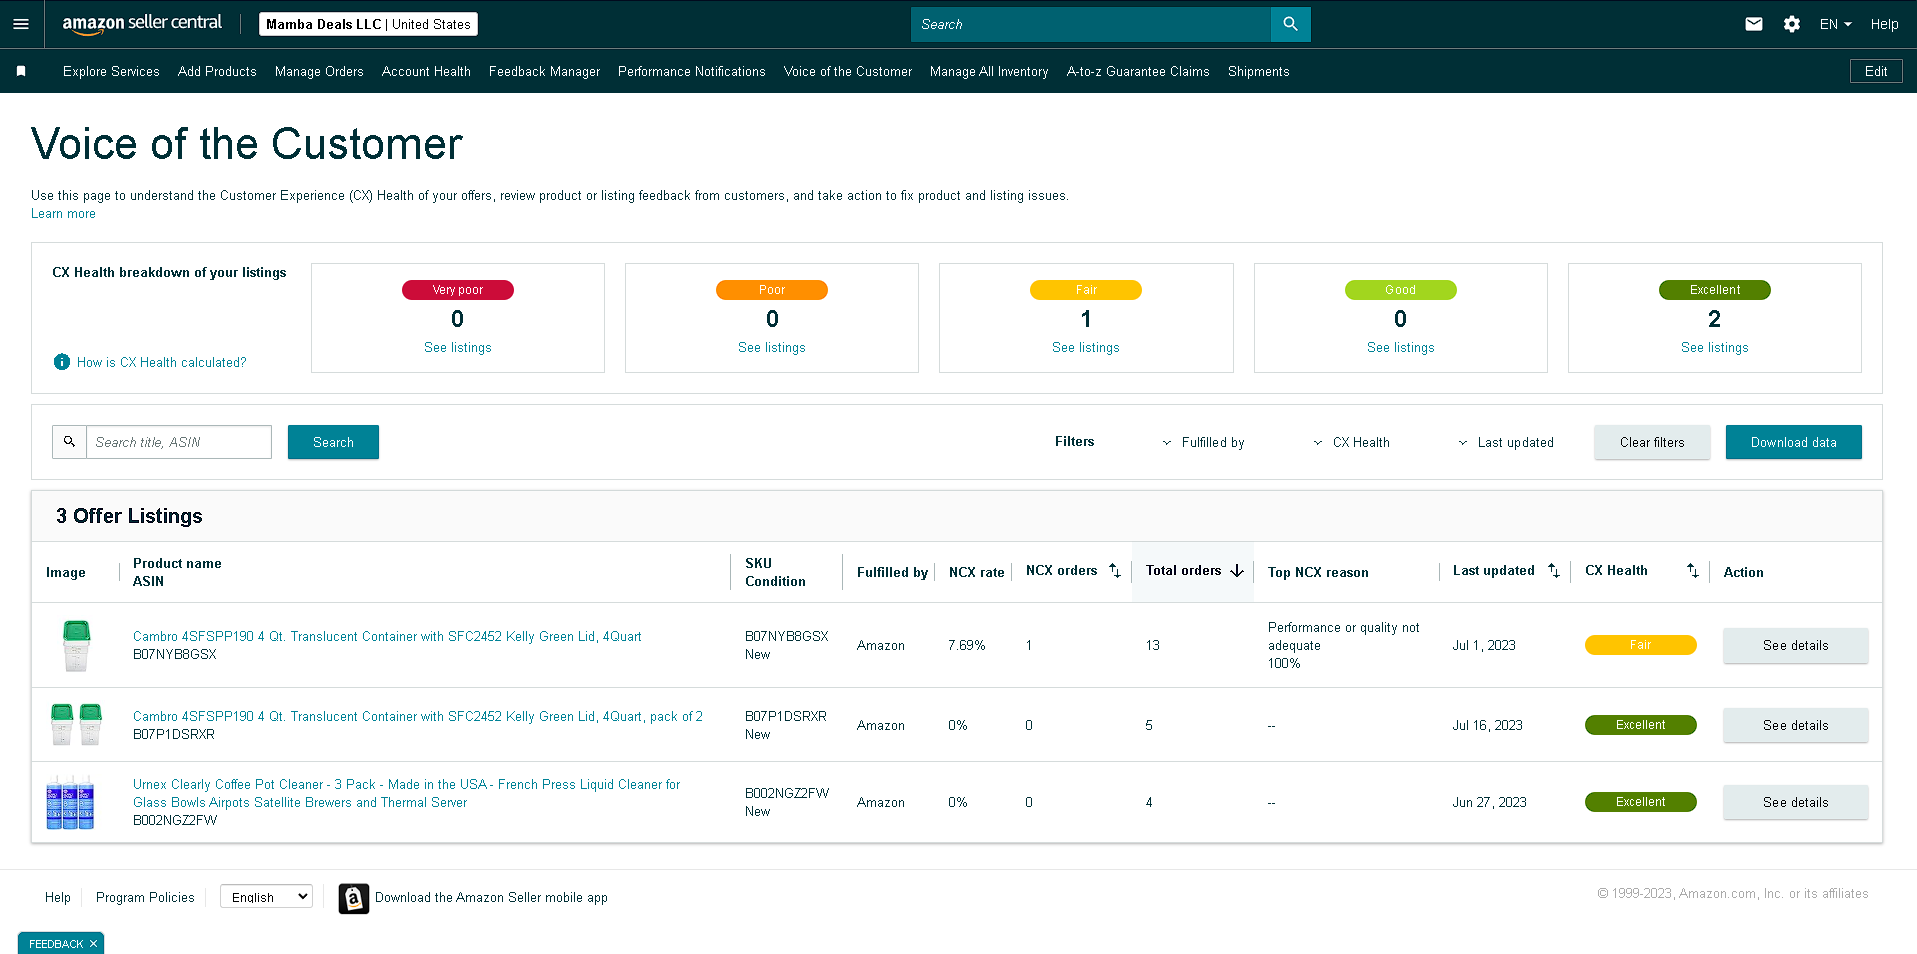Open Explore Services menu item
The height and width of the screenshot is (954, 1917).
pos(111,71)
